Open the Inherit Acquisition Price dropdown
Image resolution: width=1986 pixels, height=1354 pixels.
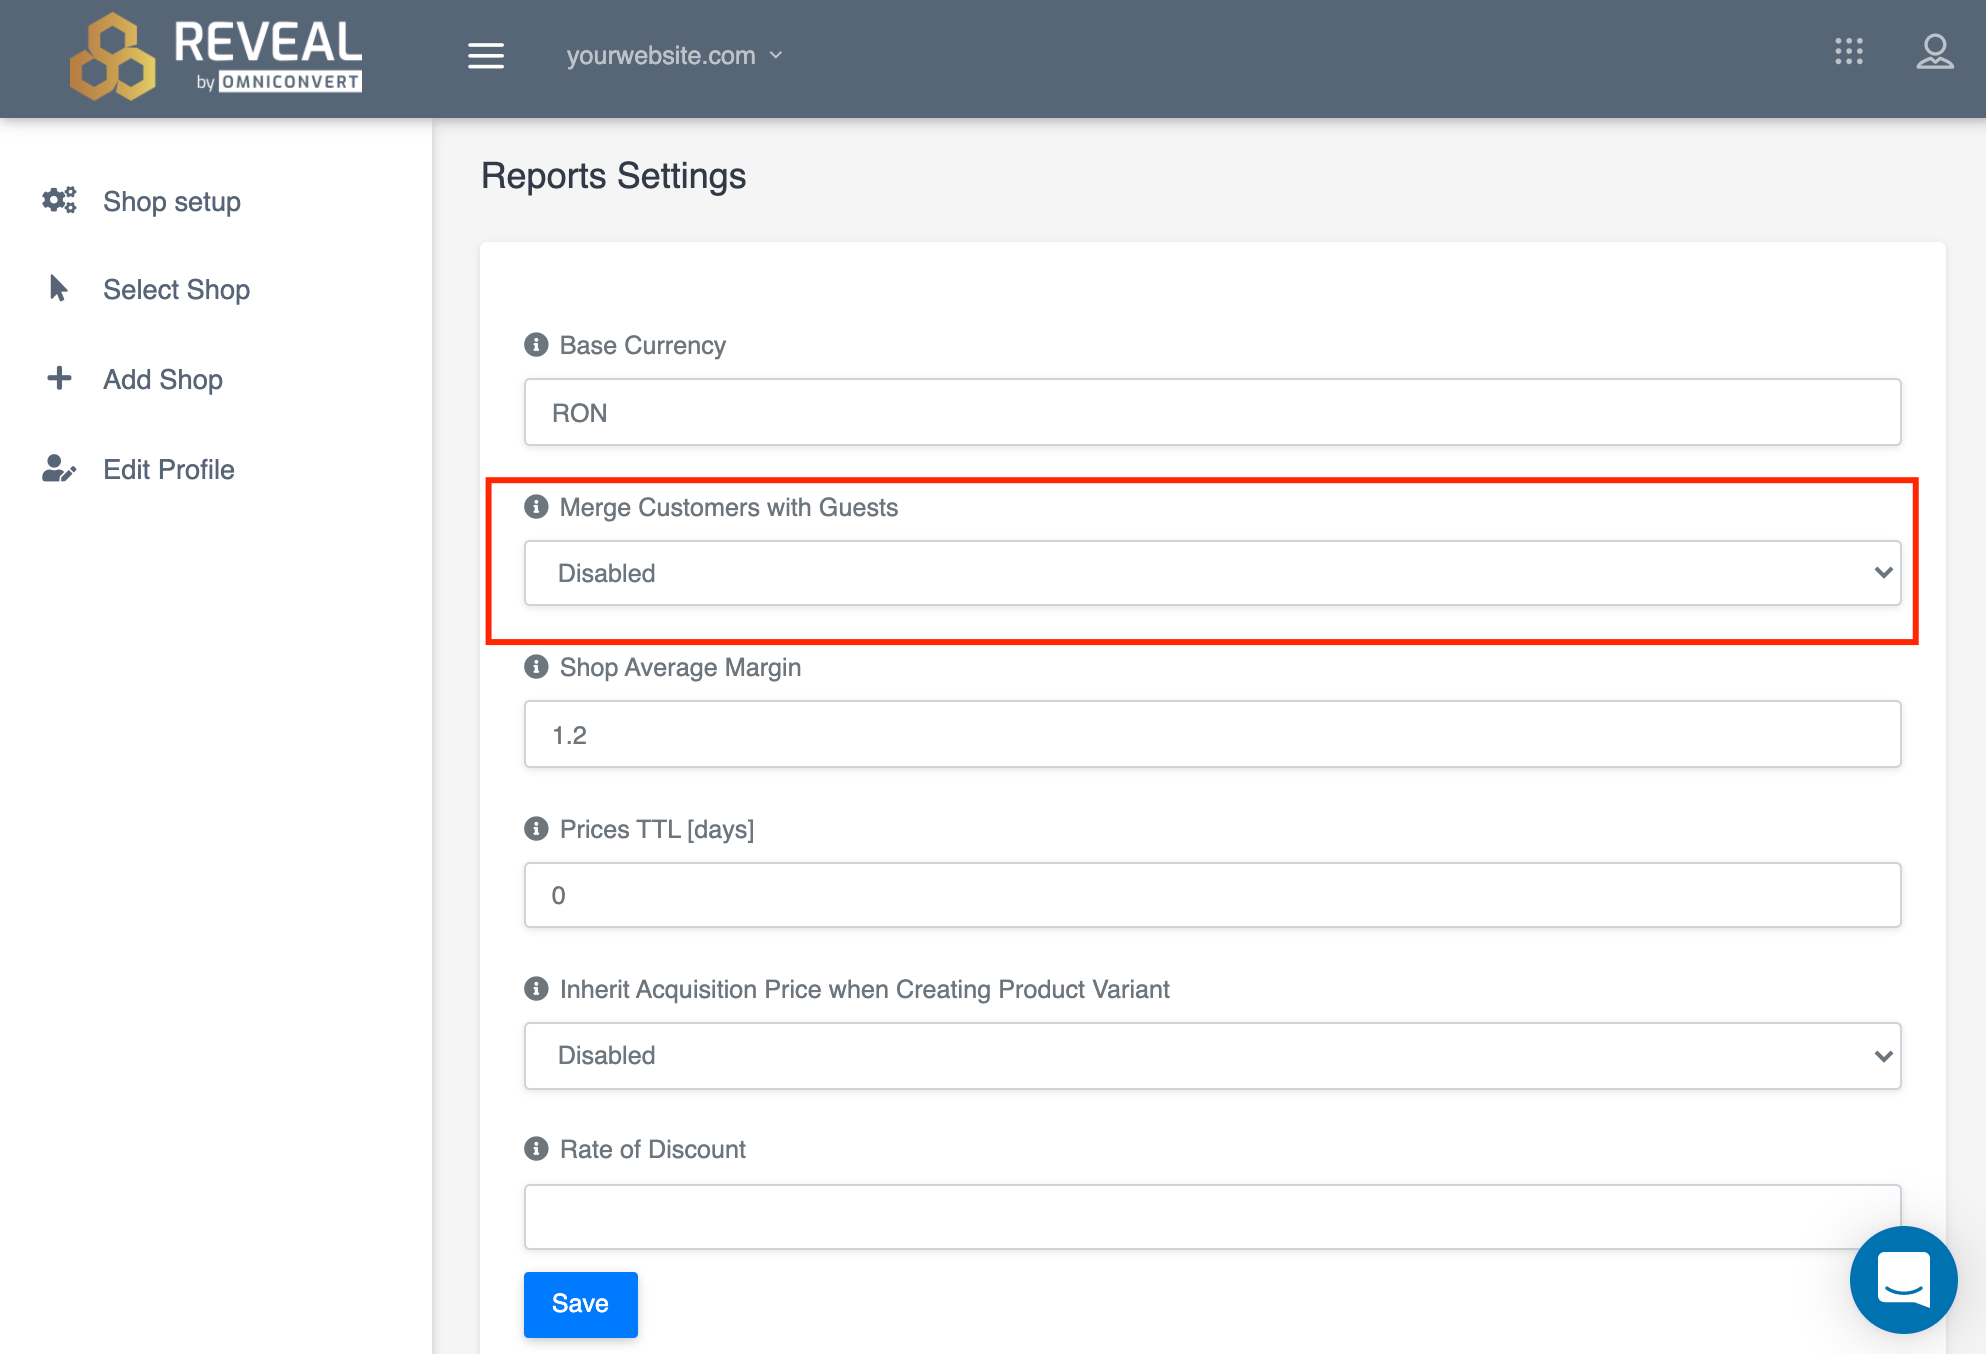pyautogui.click(x=1211, y=1056)
